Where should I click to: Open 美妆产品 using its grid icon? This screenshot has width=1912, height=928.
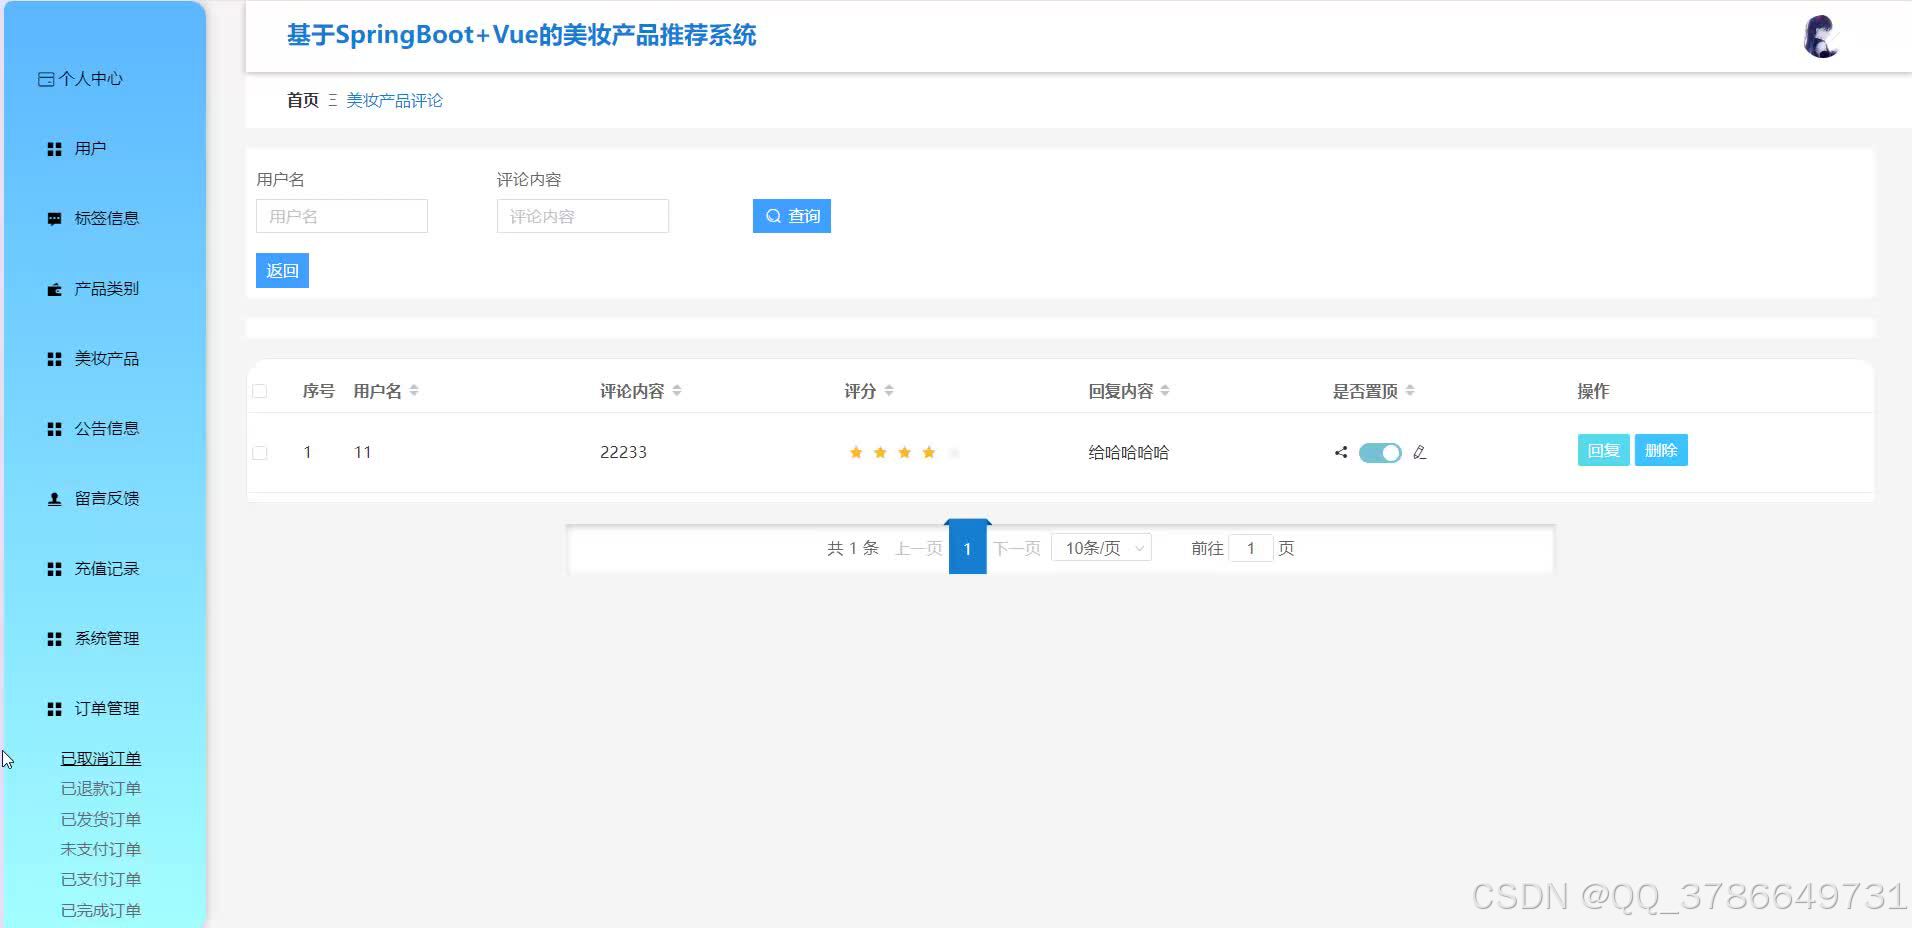[x=54, y=358]
